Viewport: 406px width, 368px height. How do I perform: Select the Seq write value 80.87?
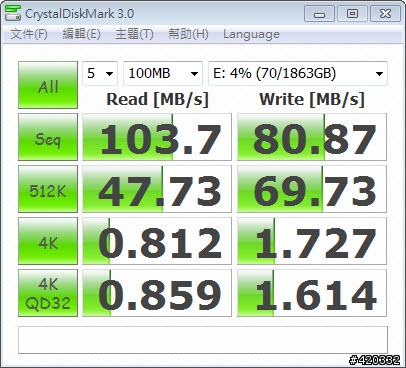click(x=312, y=137)
